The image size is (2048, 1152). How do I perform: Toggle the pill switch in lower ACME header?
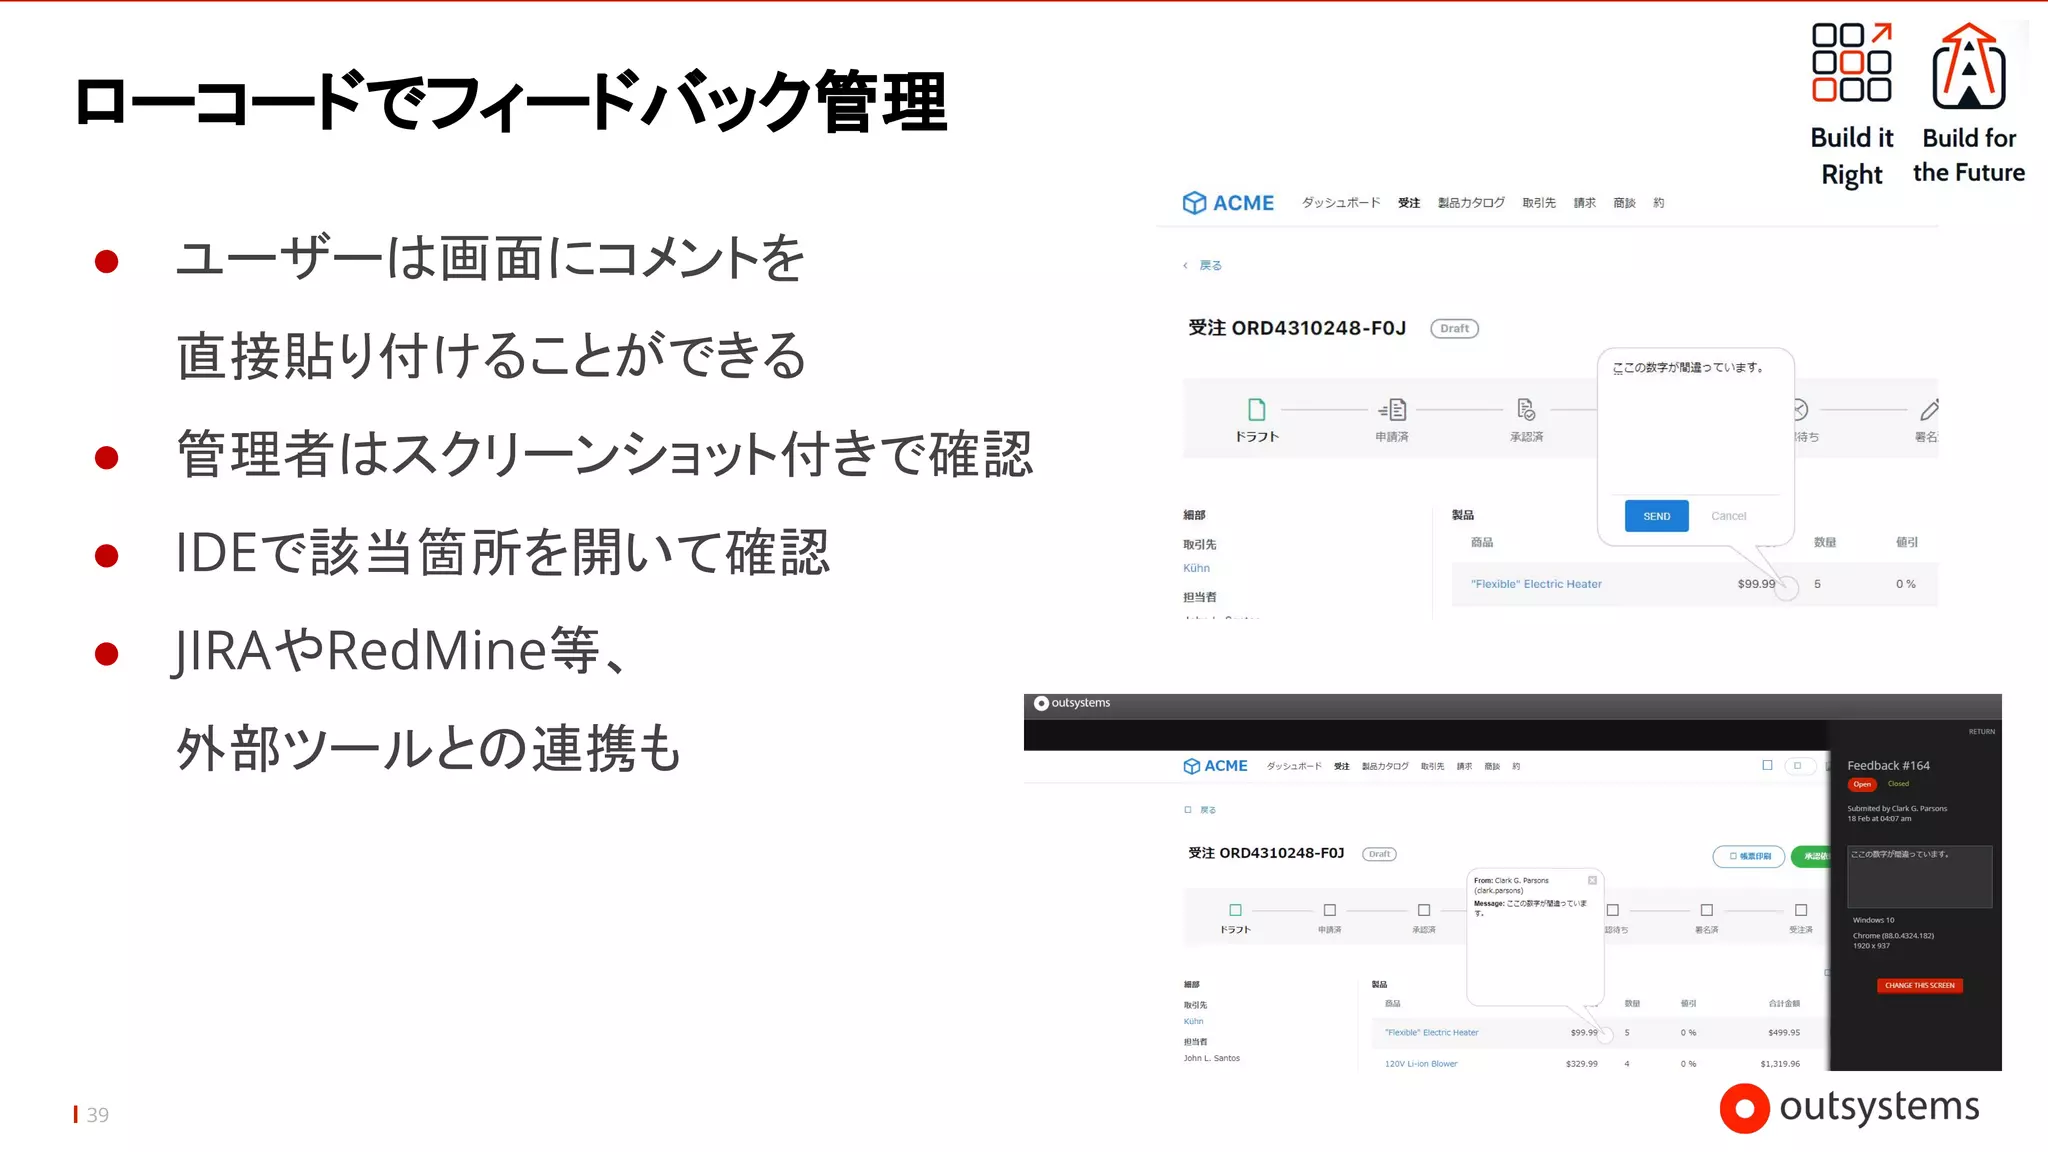point(1798,766)
